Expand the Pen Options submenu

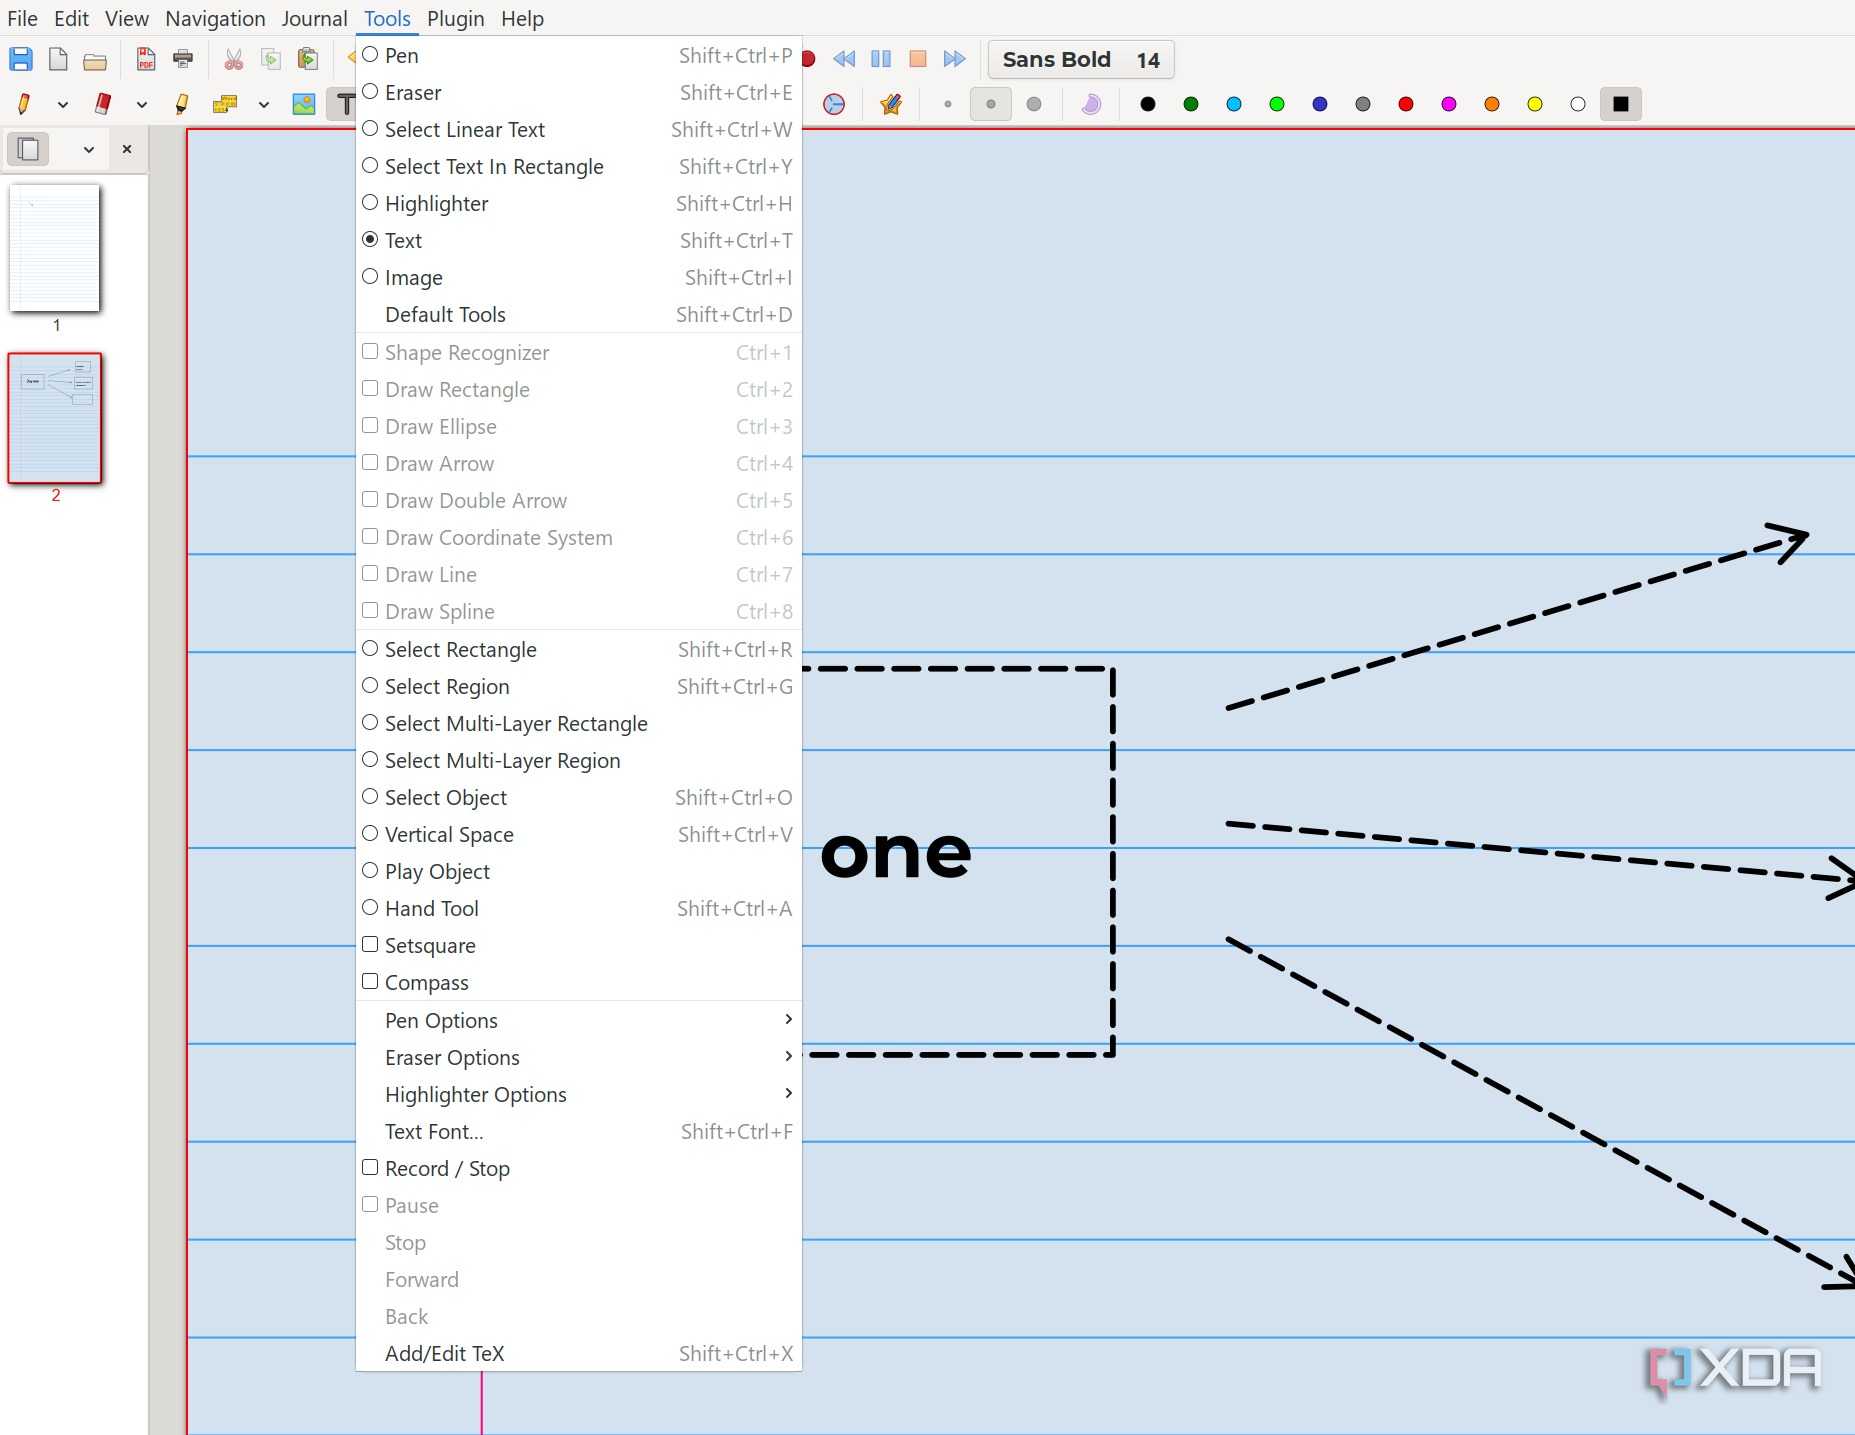click(x=579, y=1021)
